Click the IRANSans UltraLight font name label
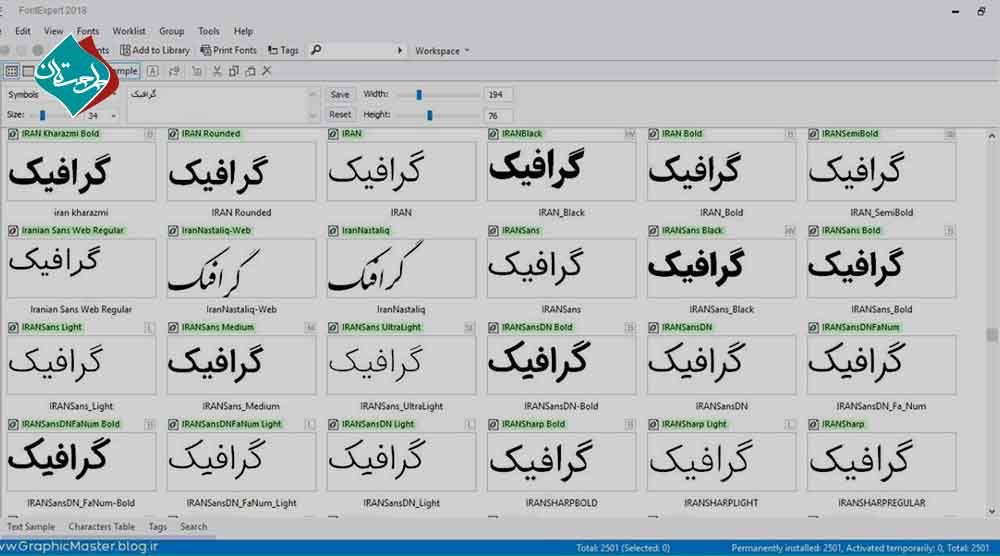The height and width of the screenshot is (556, 1000). coord(381,328)
